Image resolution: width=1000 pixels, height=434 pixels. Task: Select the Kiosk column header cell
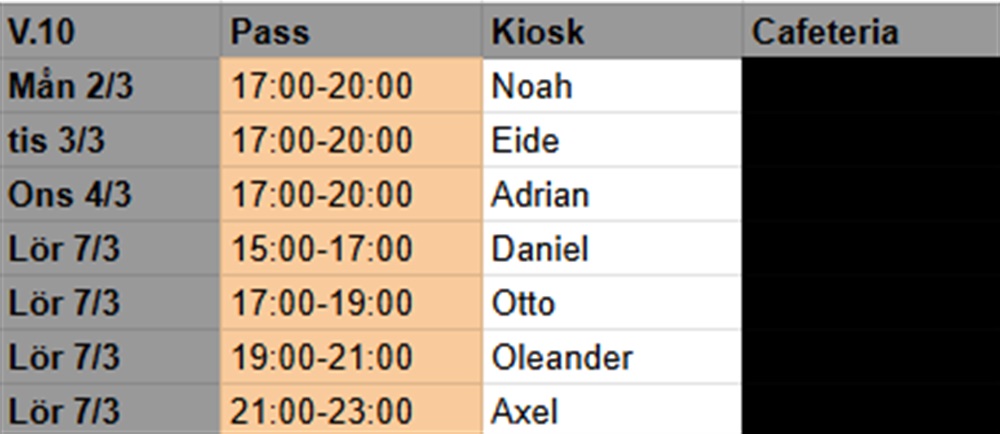[x=611, y=32]
